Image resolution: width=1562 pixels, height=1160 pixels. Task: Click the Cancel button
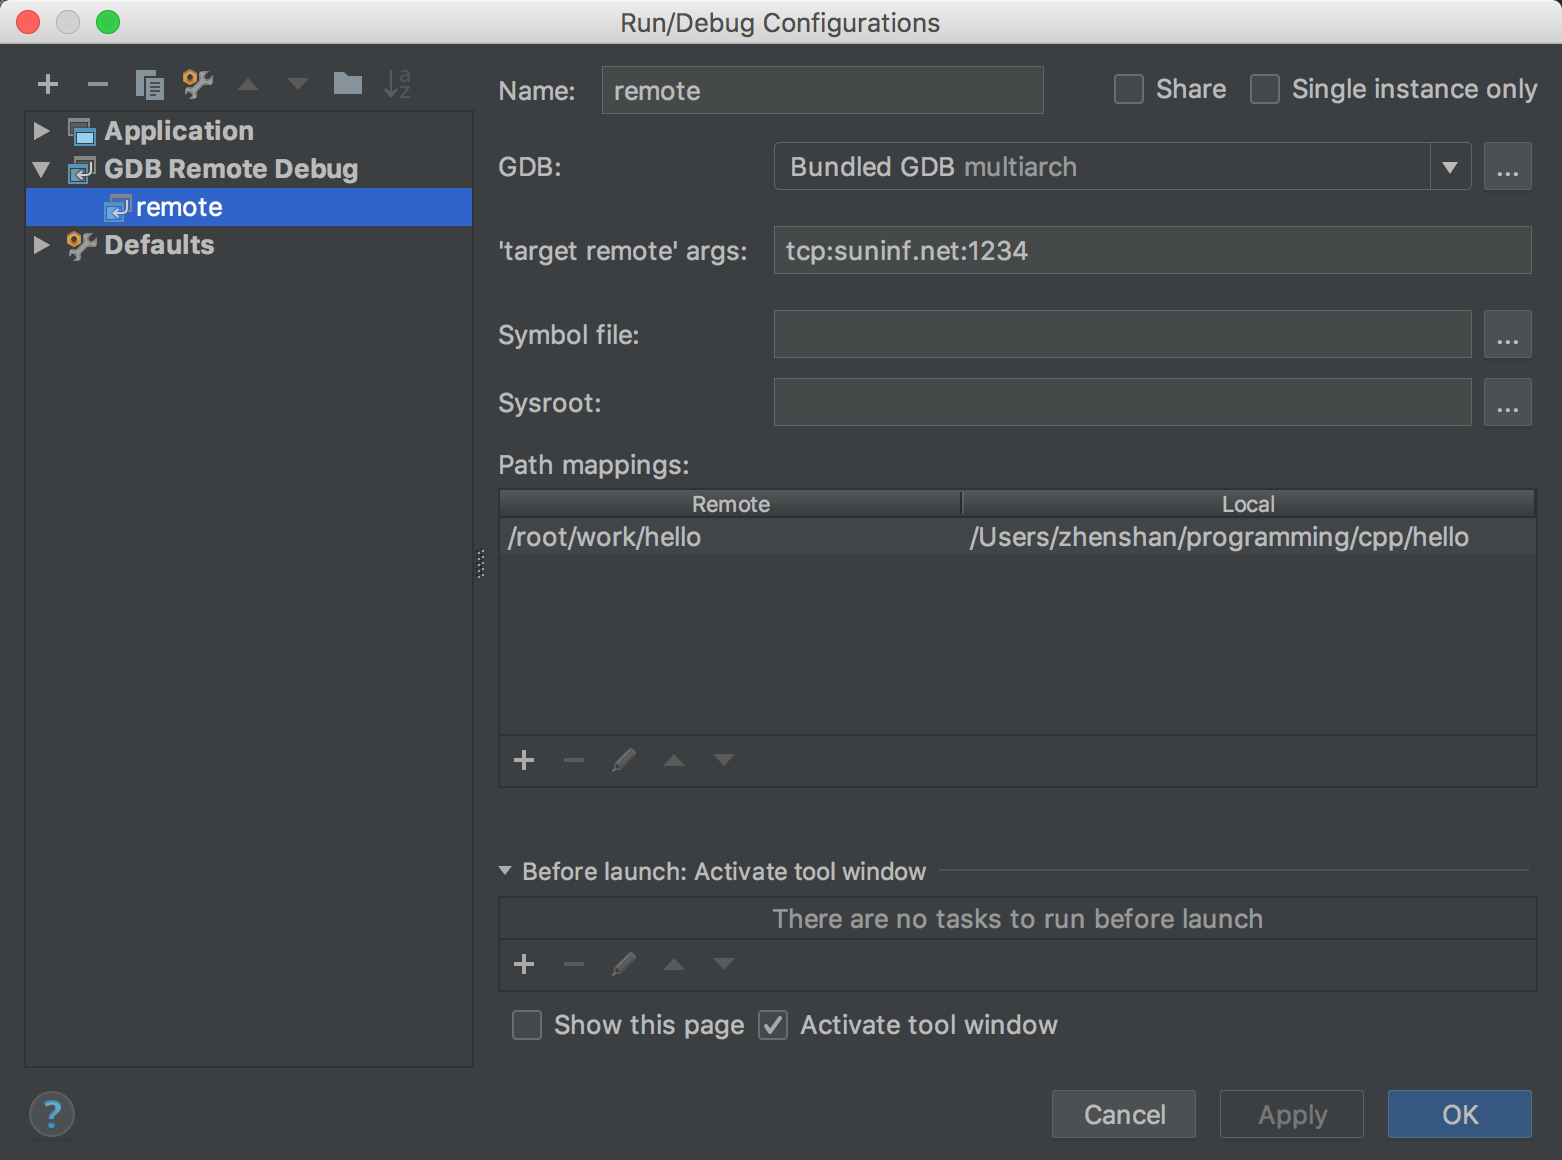(x=1124, y=1114)
